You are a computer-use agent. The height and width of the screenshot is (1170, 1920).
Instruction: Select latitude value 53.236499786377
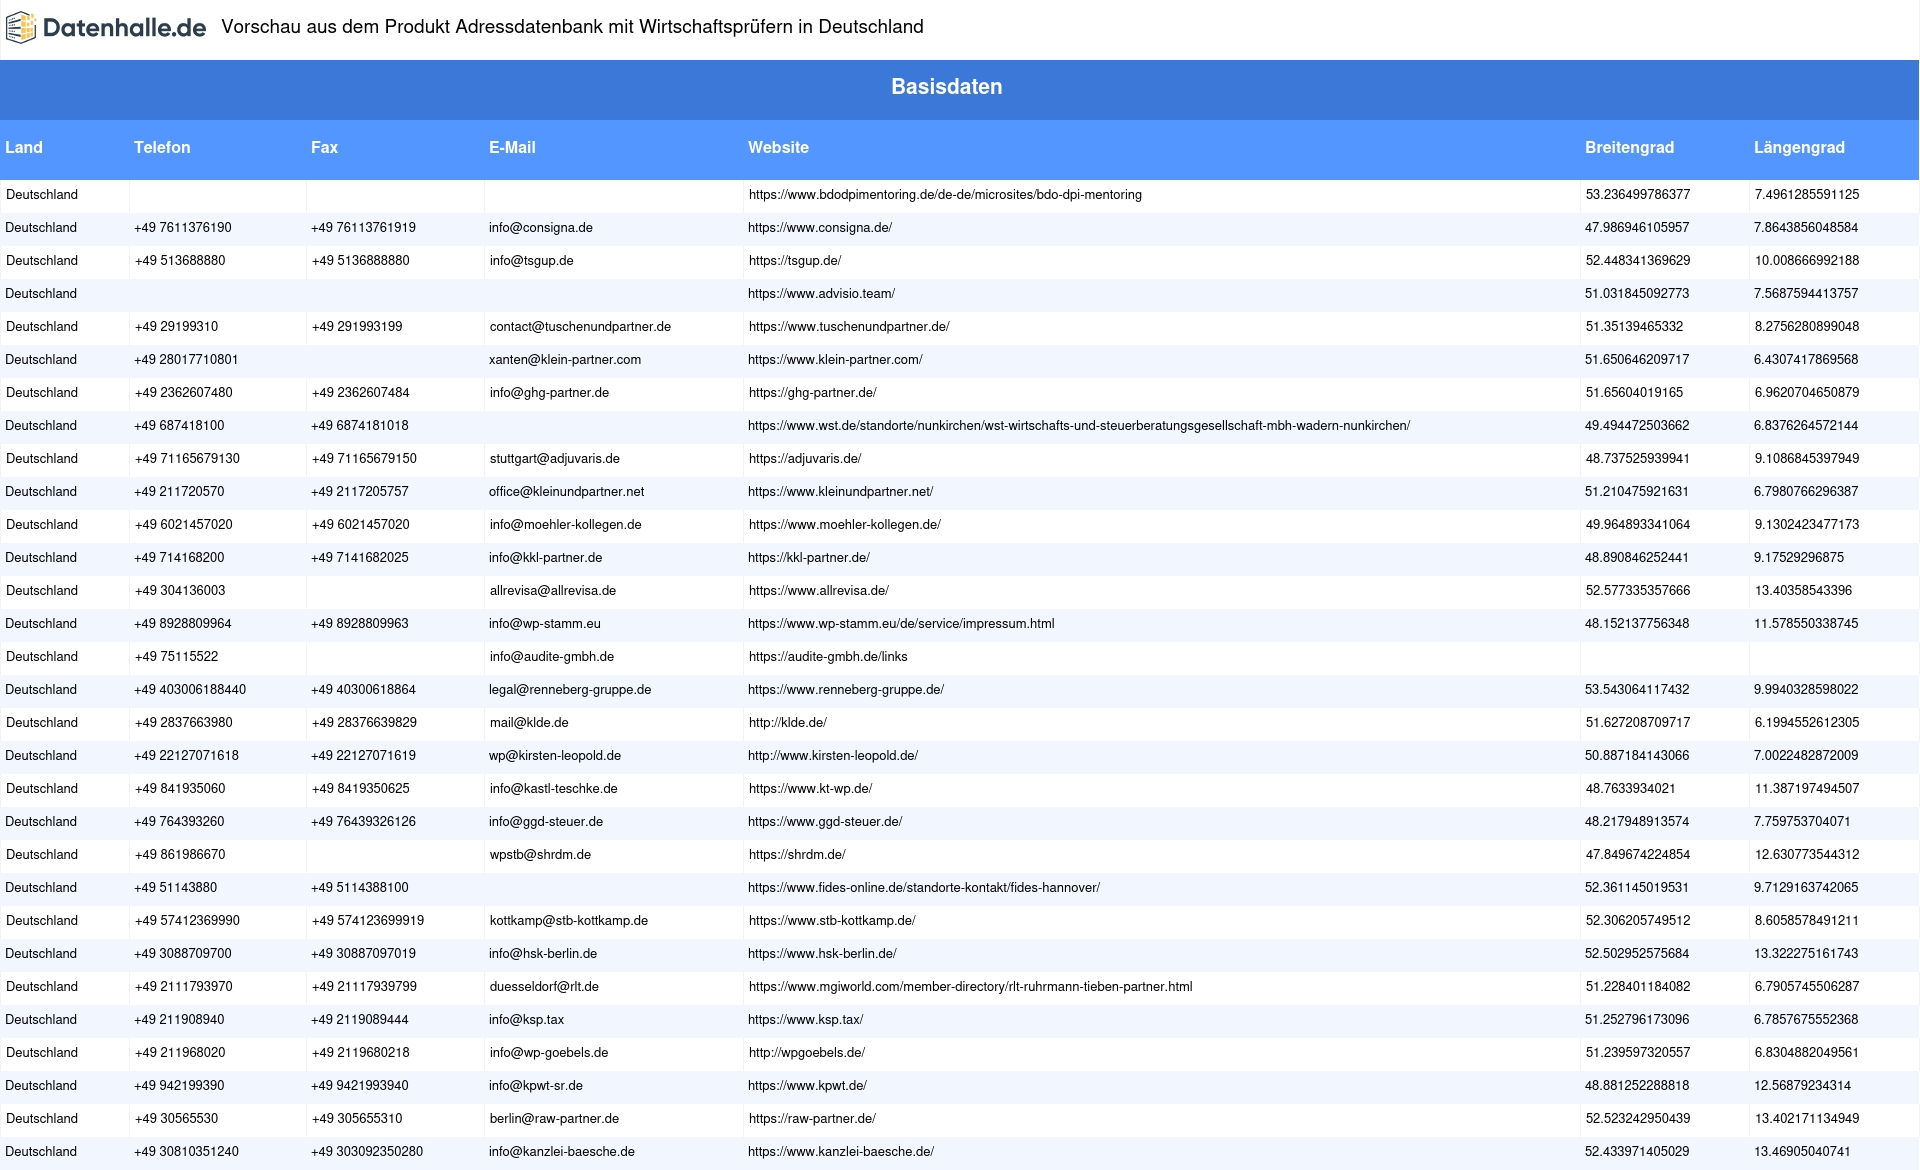click(x=1638, y=195)
